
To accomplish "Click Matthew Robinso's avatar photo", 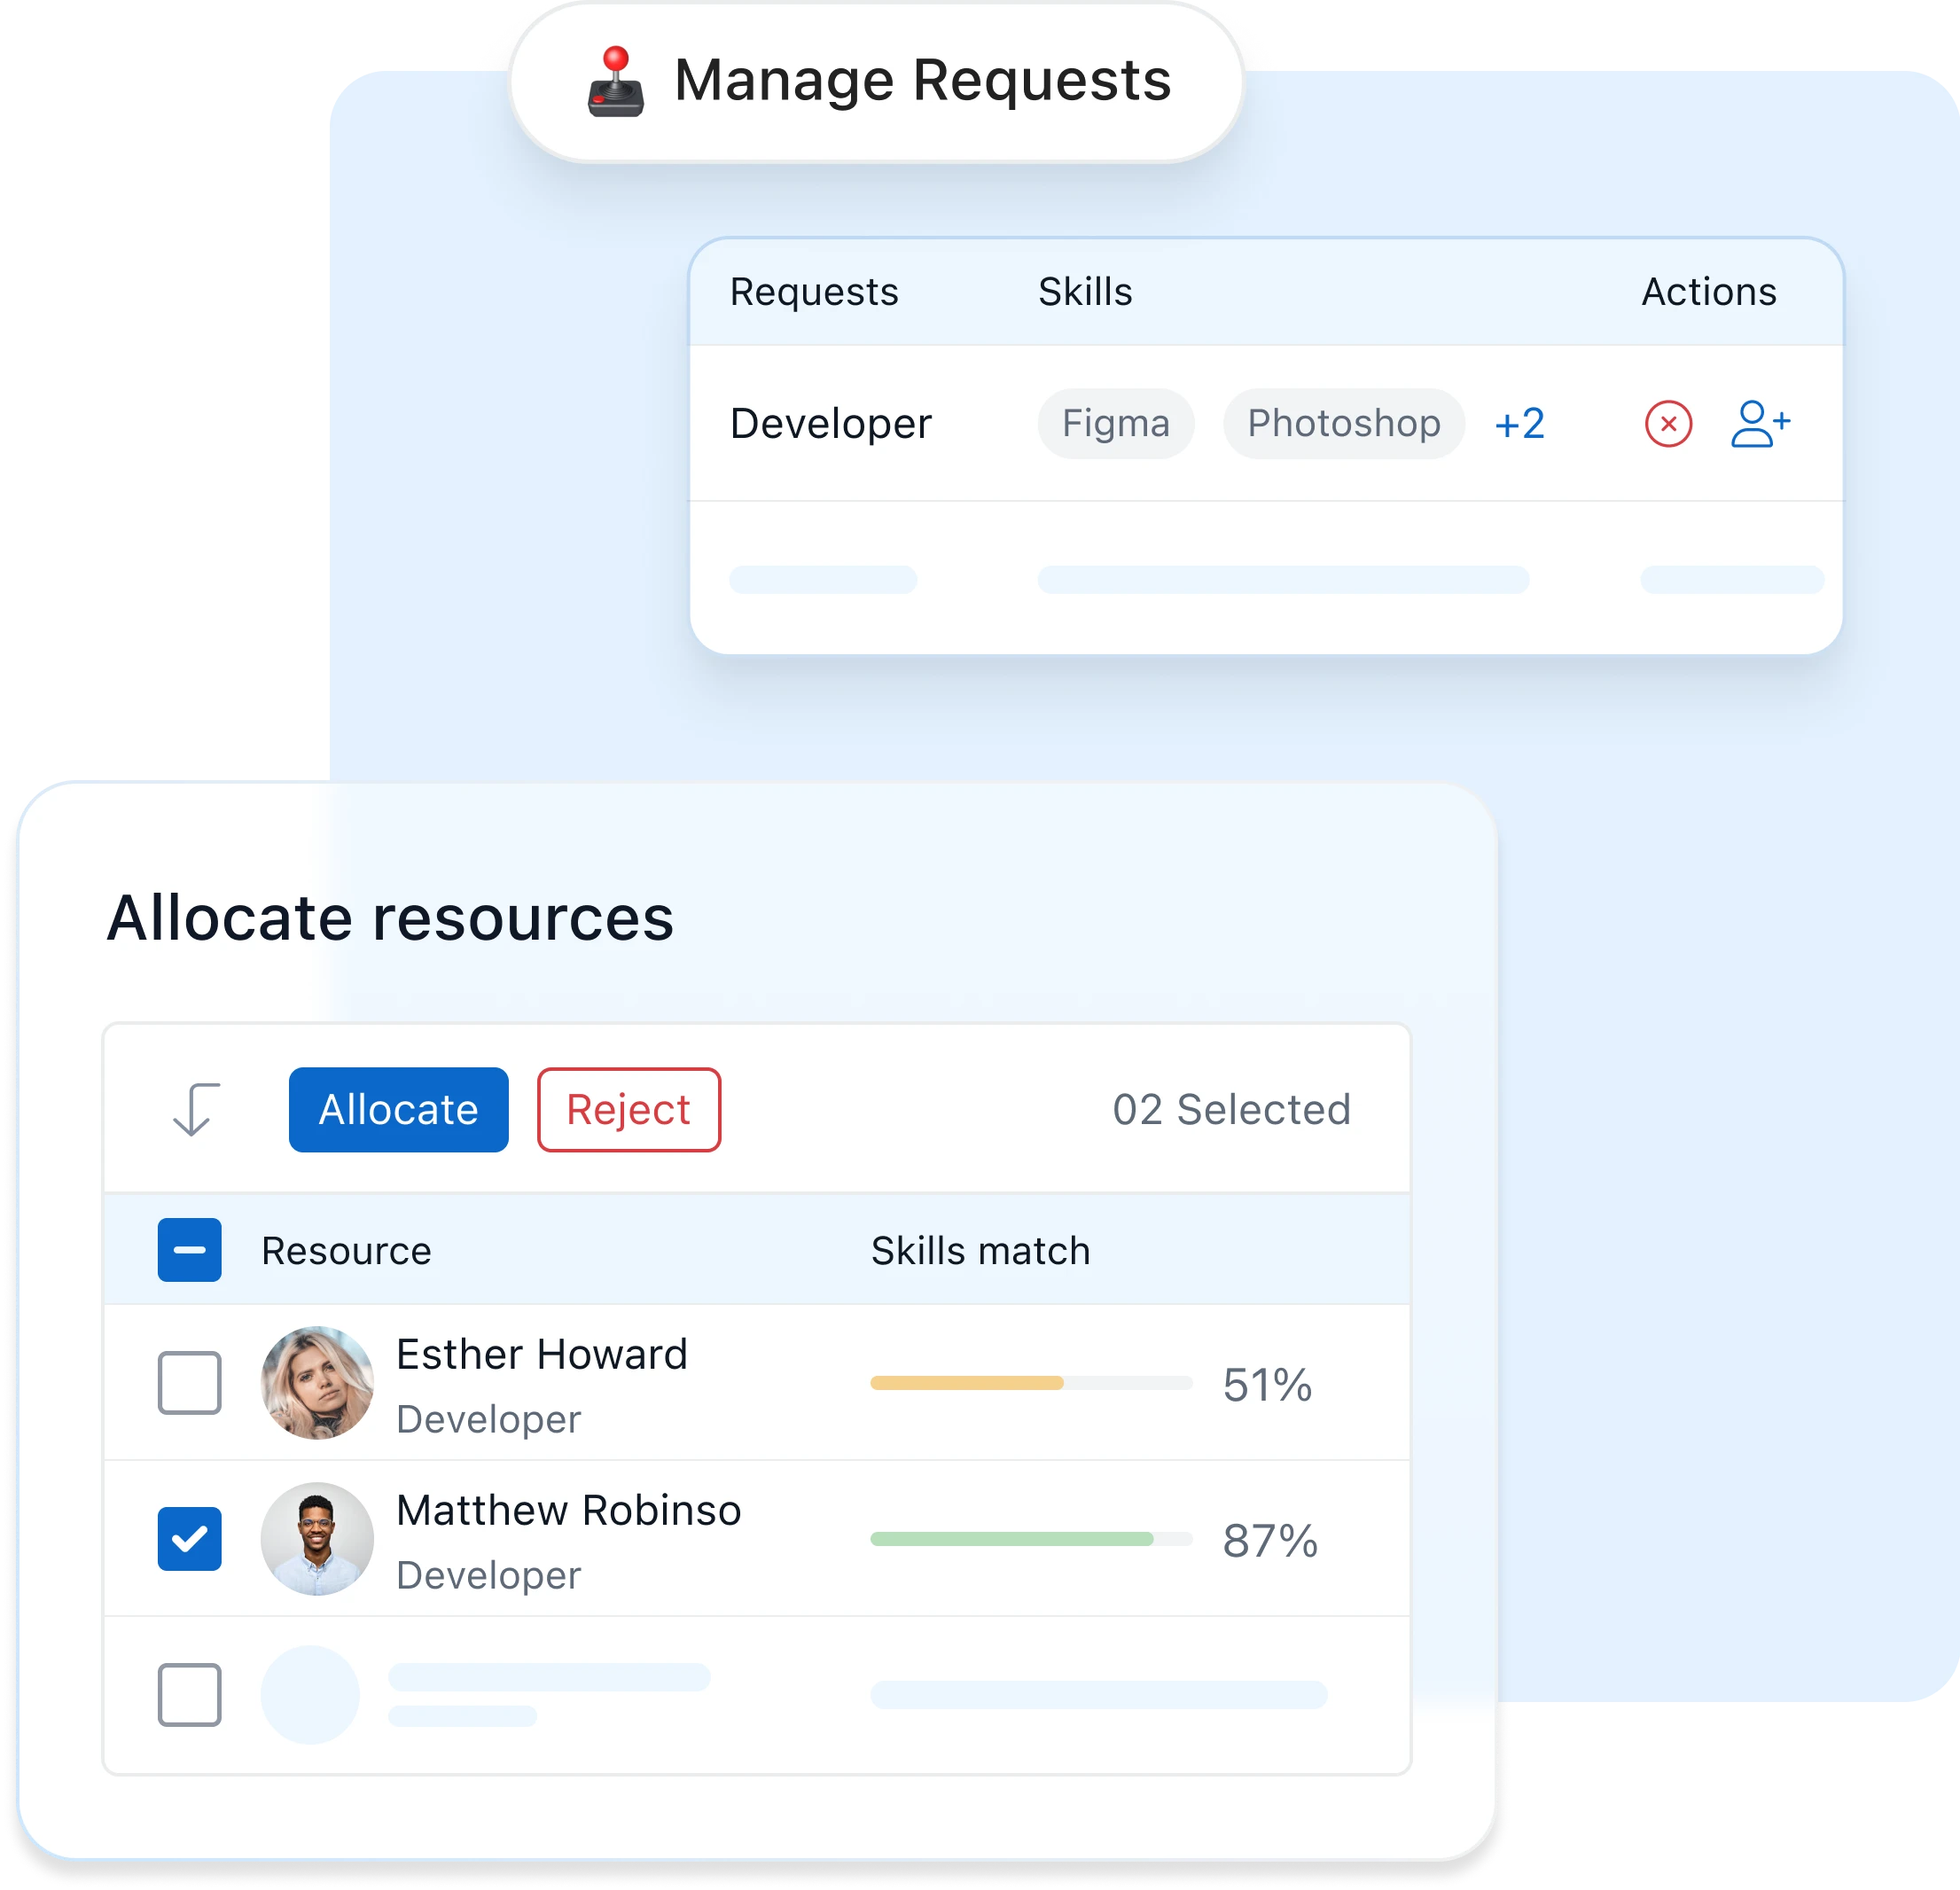I will [x=317, y=1538].
